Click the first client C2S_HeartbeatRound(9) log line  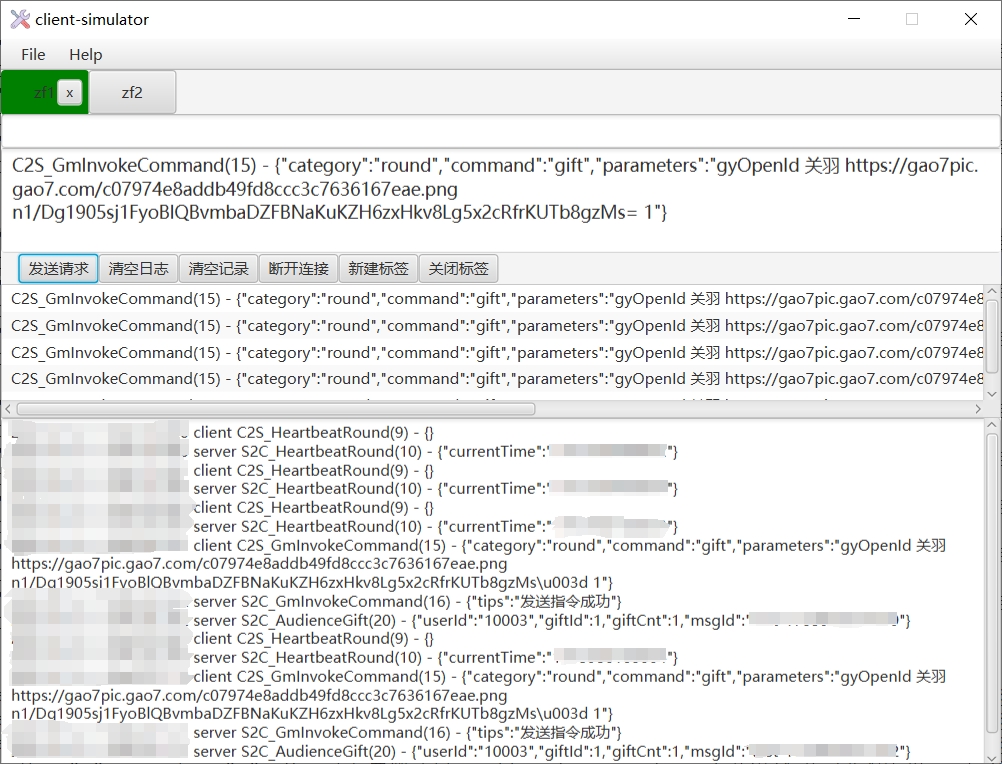point(313,432)
